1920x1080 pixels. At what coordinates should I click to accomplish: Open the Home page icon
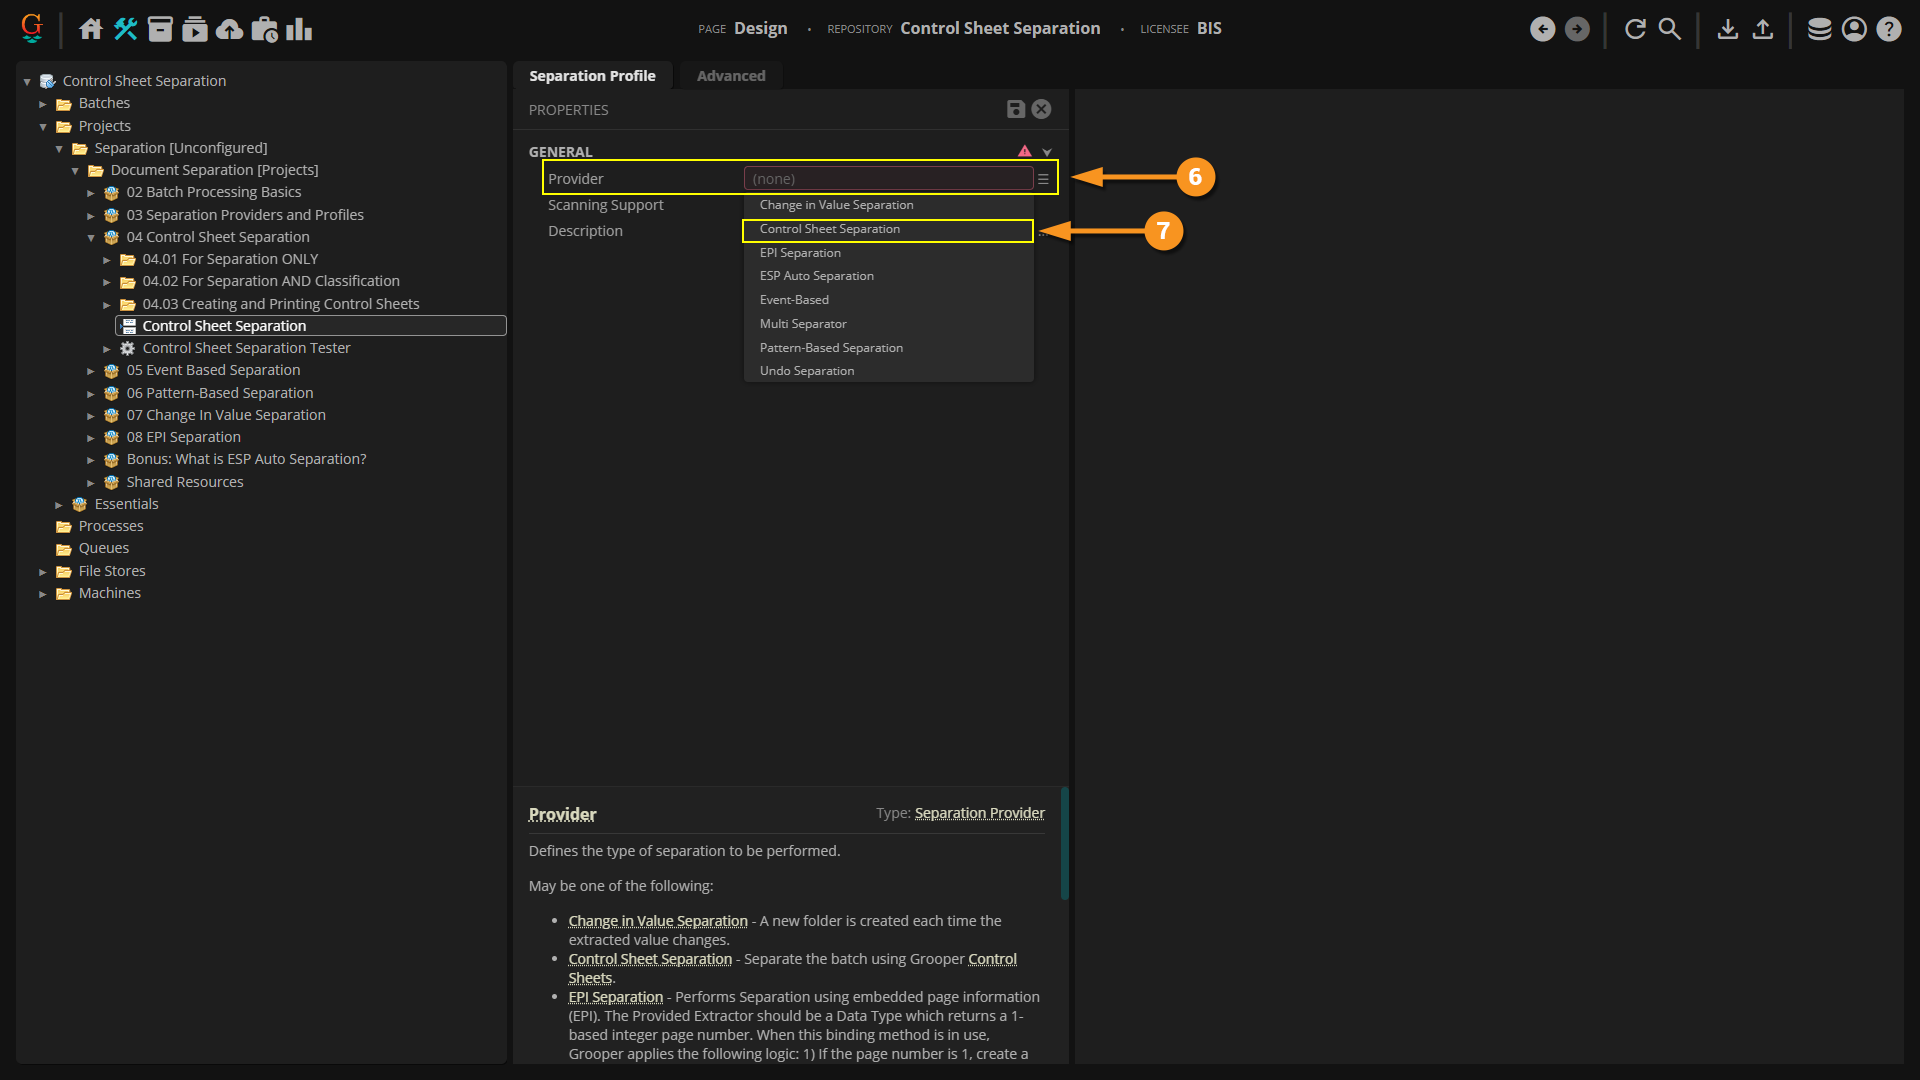coord(91,29)
